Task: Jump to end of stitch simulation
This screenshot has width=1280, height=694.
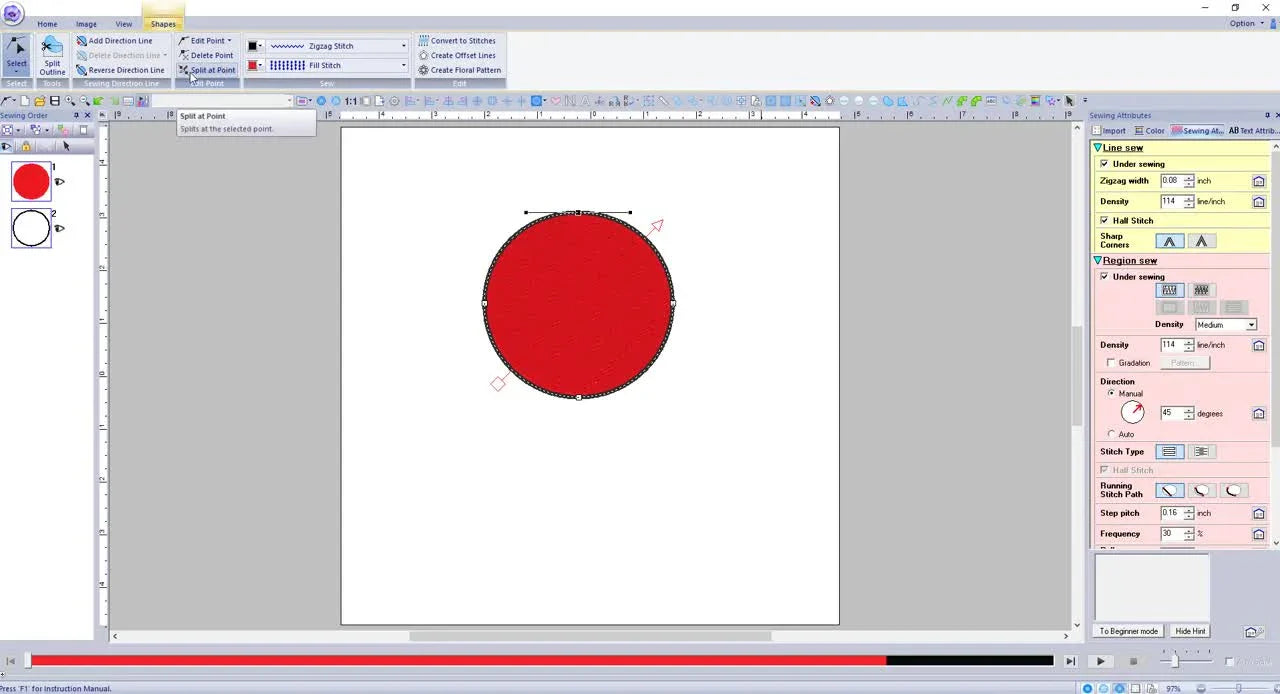Action: [x=1070, y=661]
